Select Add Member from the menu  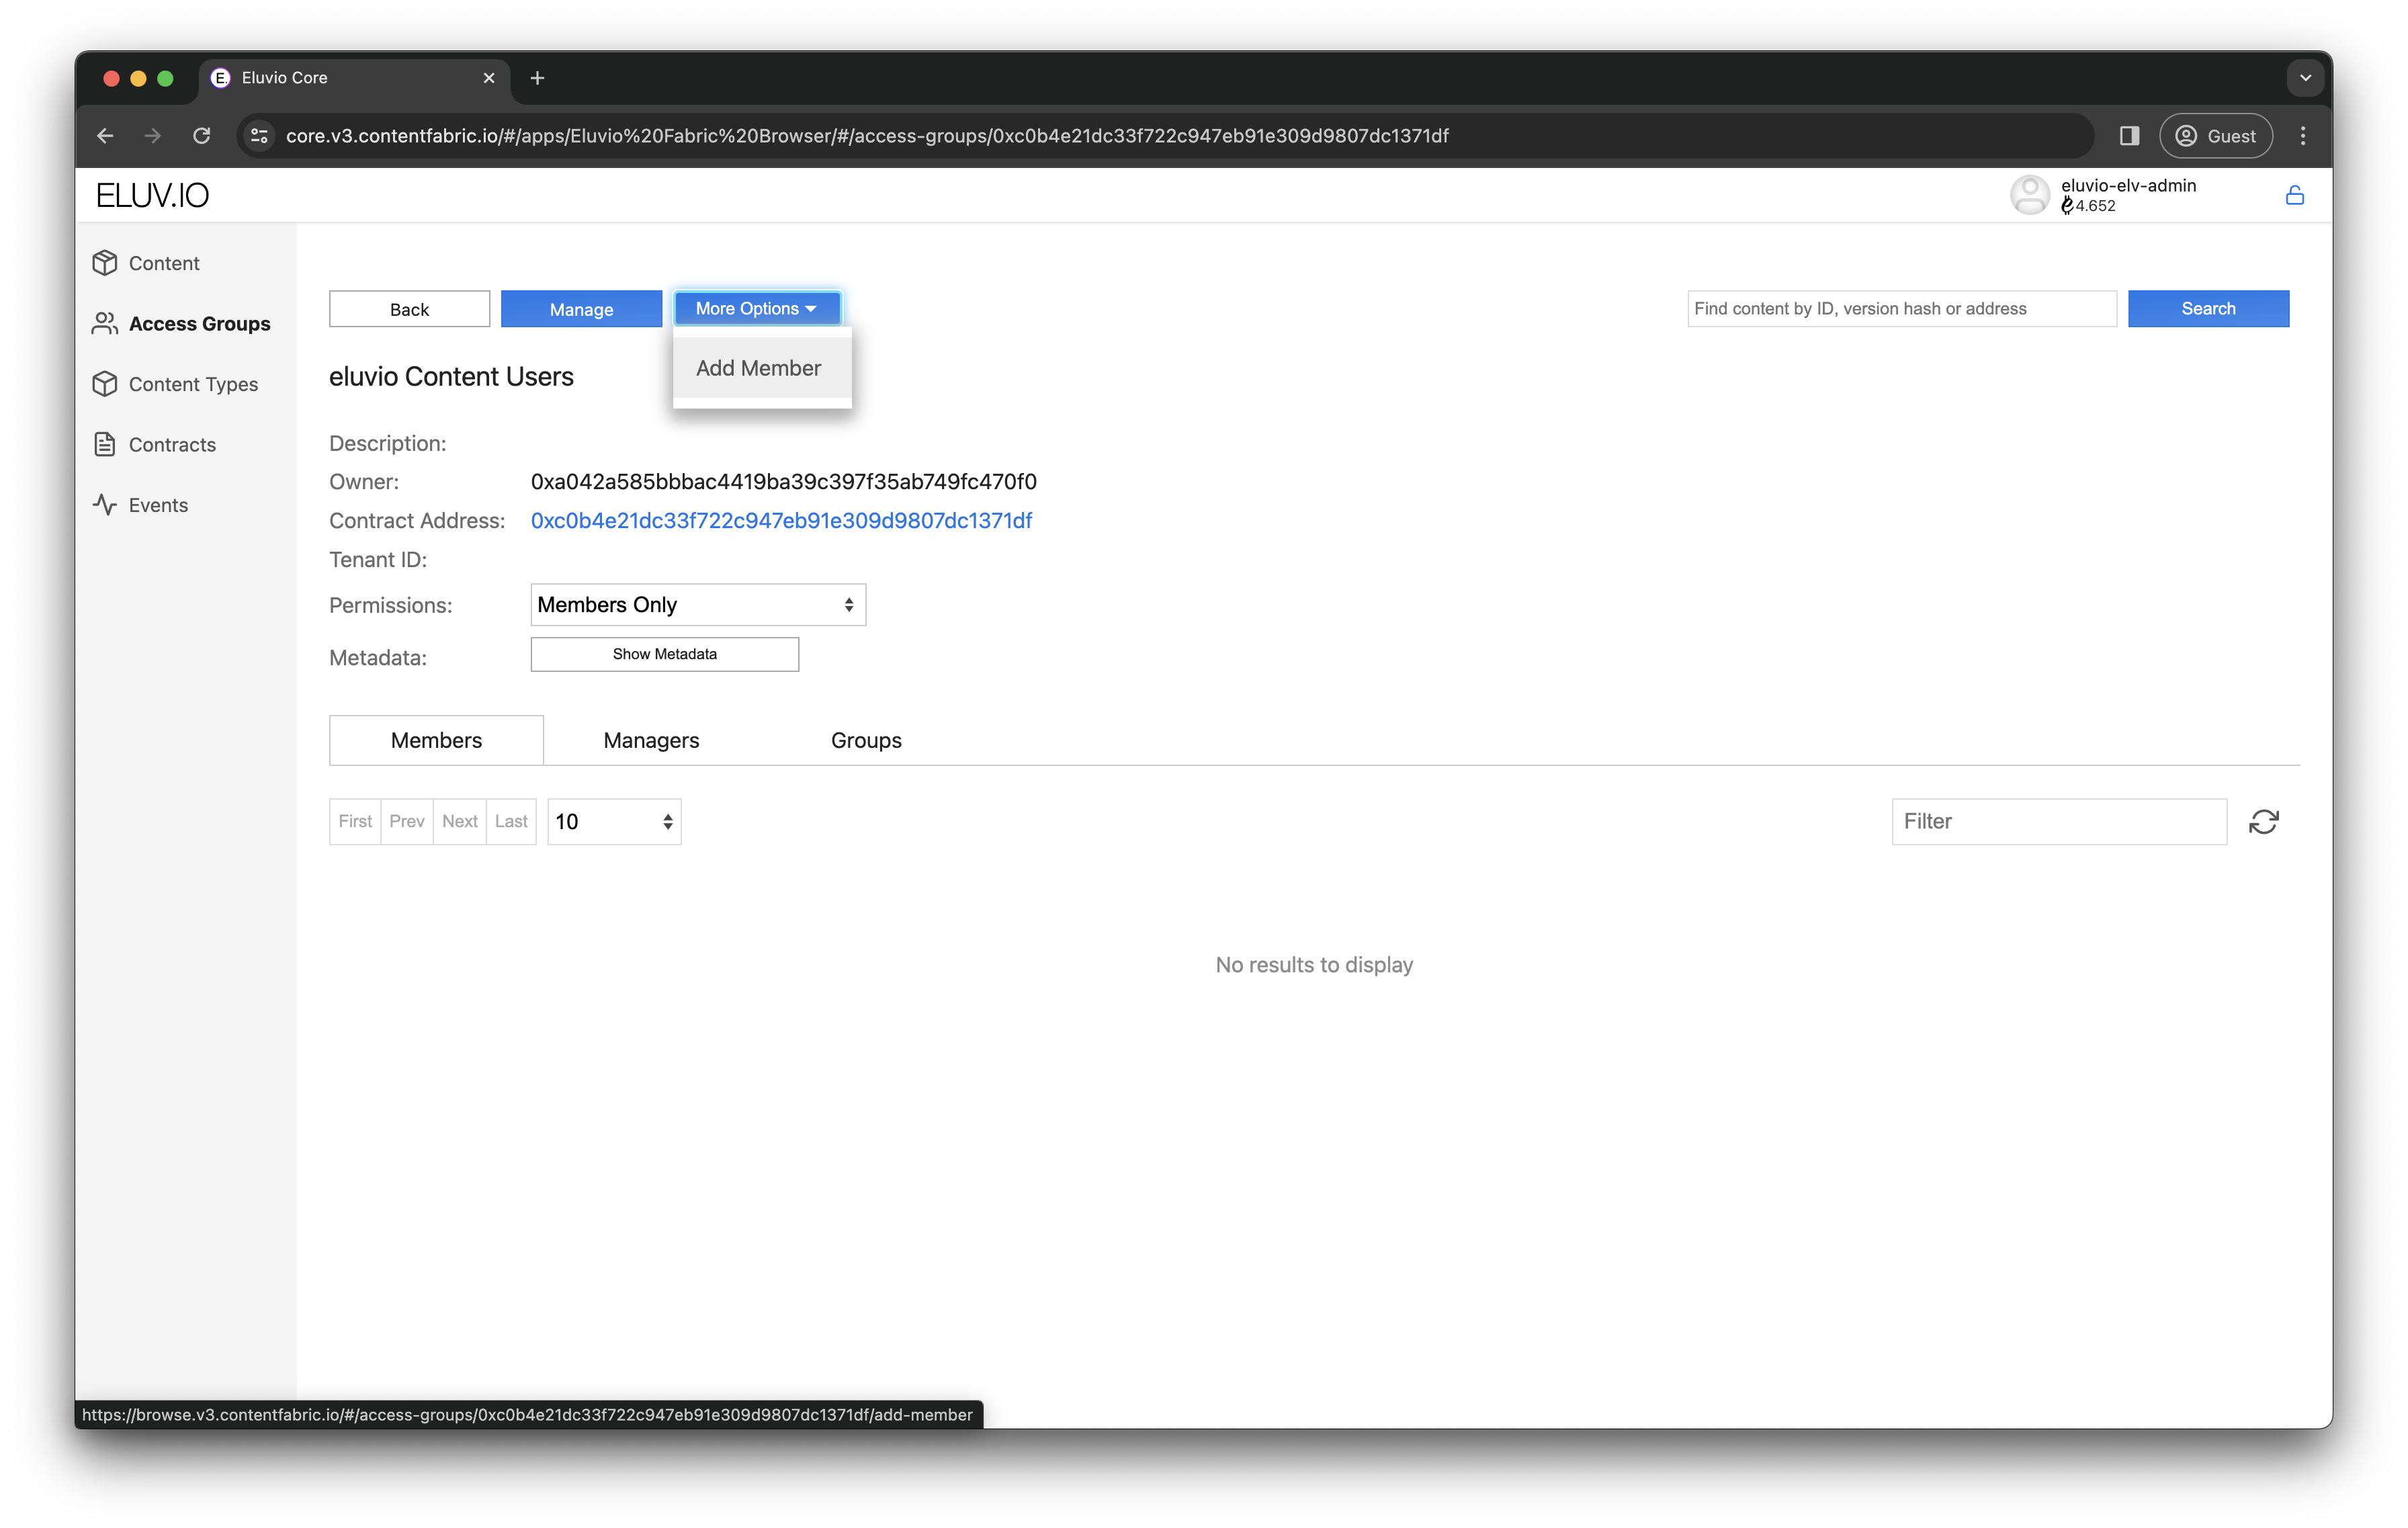[x=762, y=368]
